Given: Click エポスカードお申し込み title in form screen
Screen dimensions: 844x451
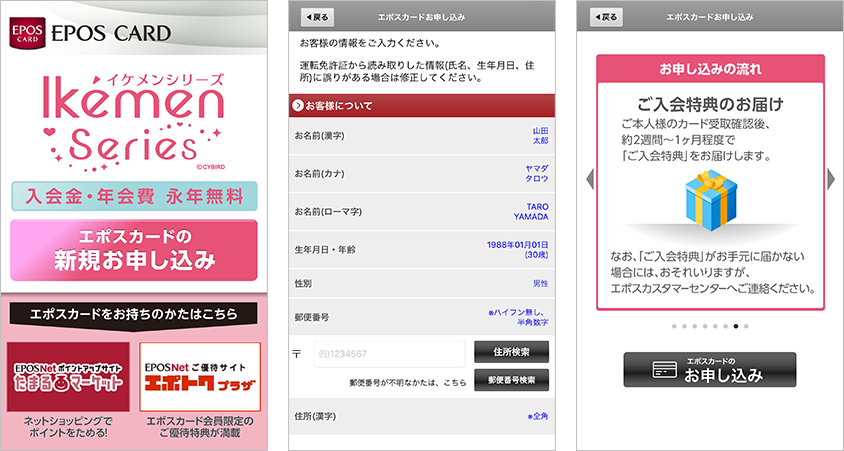Looking at the screenshot, I should 421,17.
